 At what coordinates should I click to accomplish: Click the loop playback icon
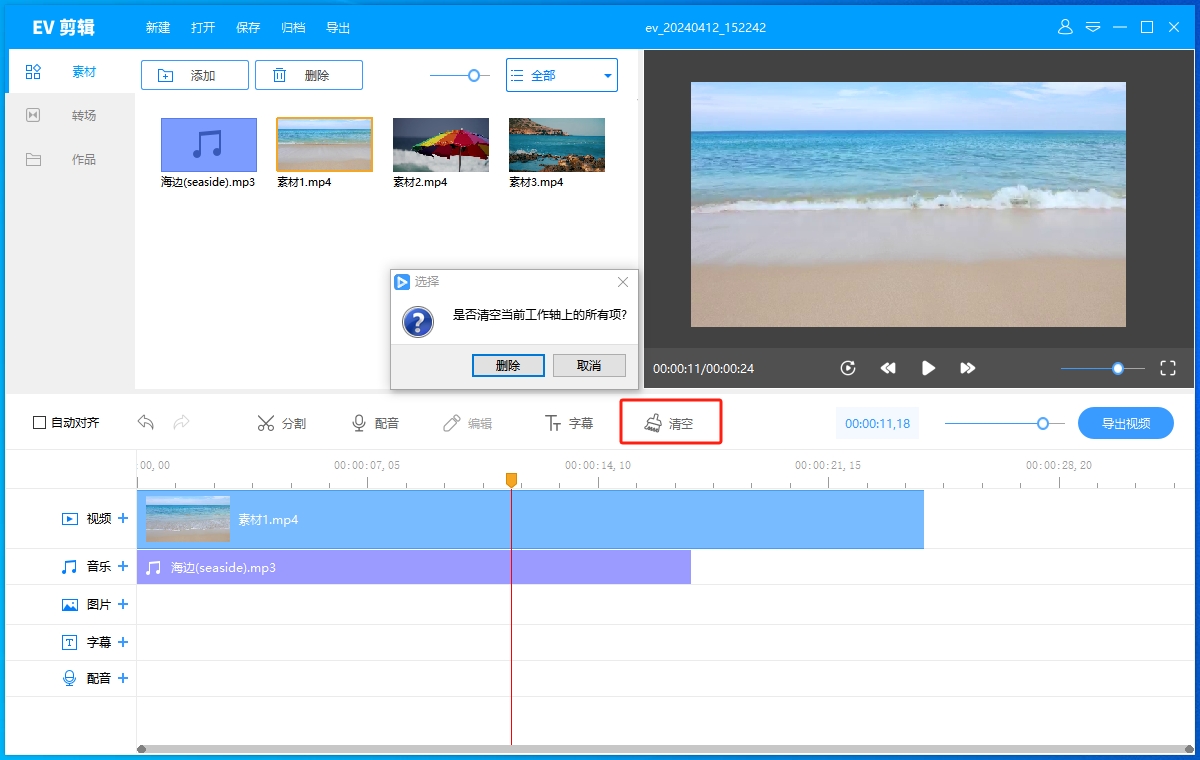[848, 368]
